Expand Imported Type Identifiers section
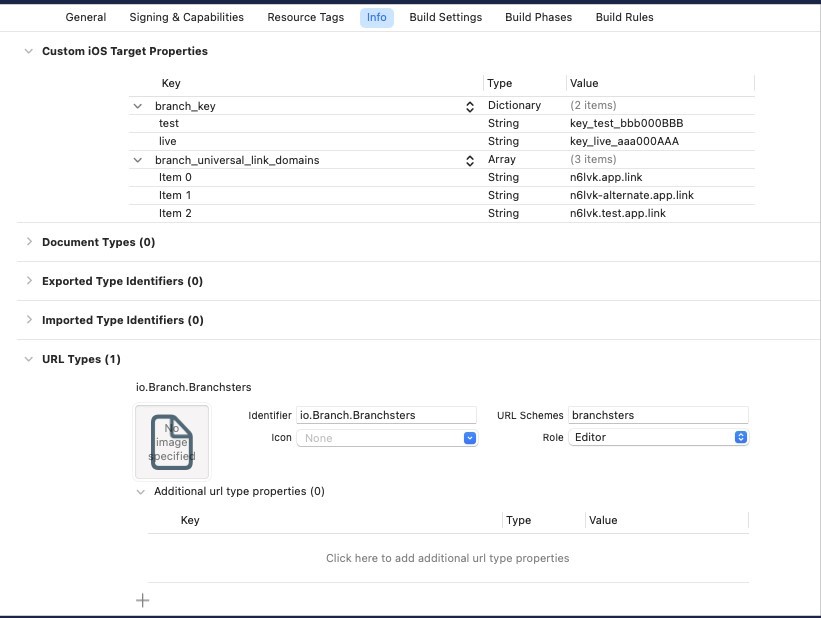Screen dimensions: 821x618 click(28, 320)
